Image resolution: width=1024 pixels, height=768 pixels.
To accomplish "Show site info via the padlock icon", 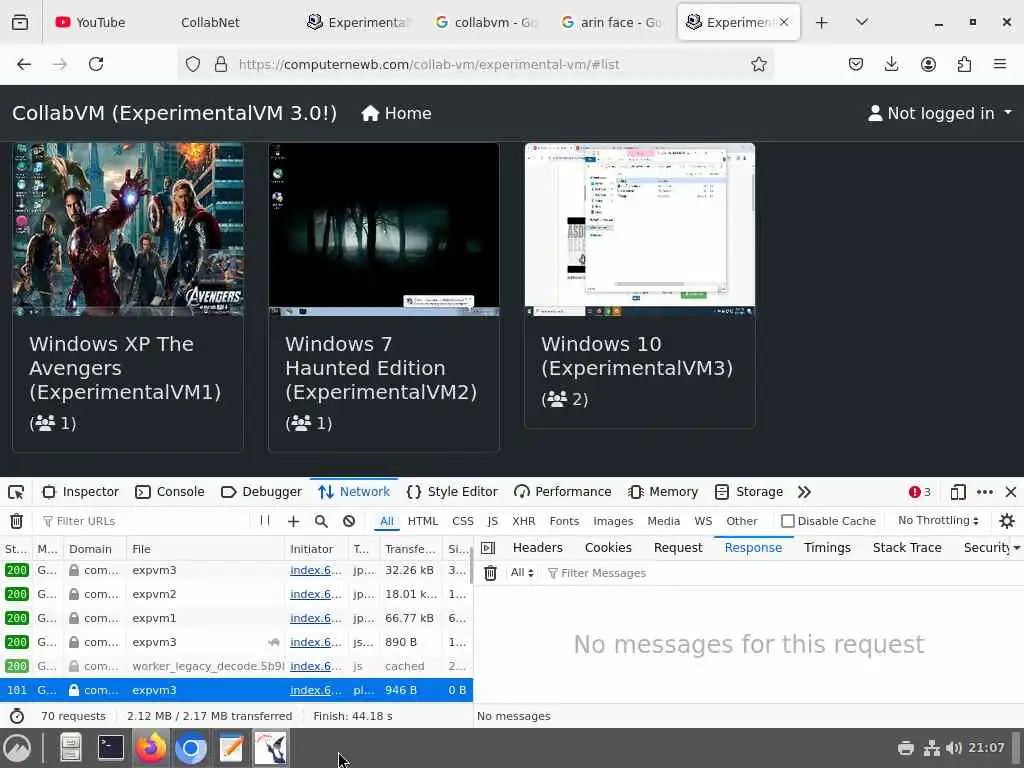I will [x=221, y=64].
